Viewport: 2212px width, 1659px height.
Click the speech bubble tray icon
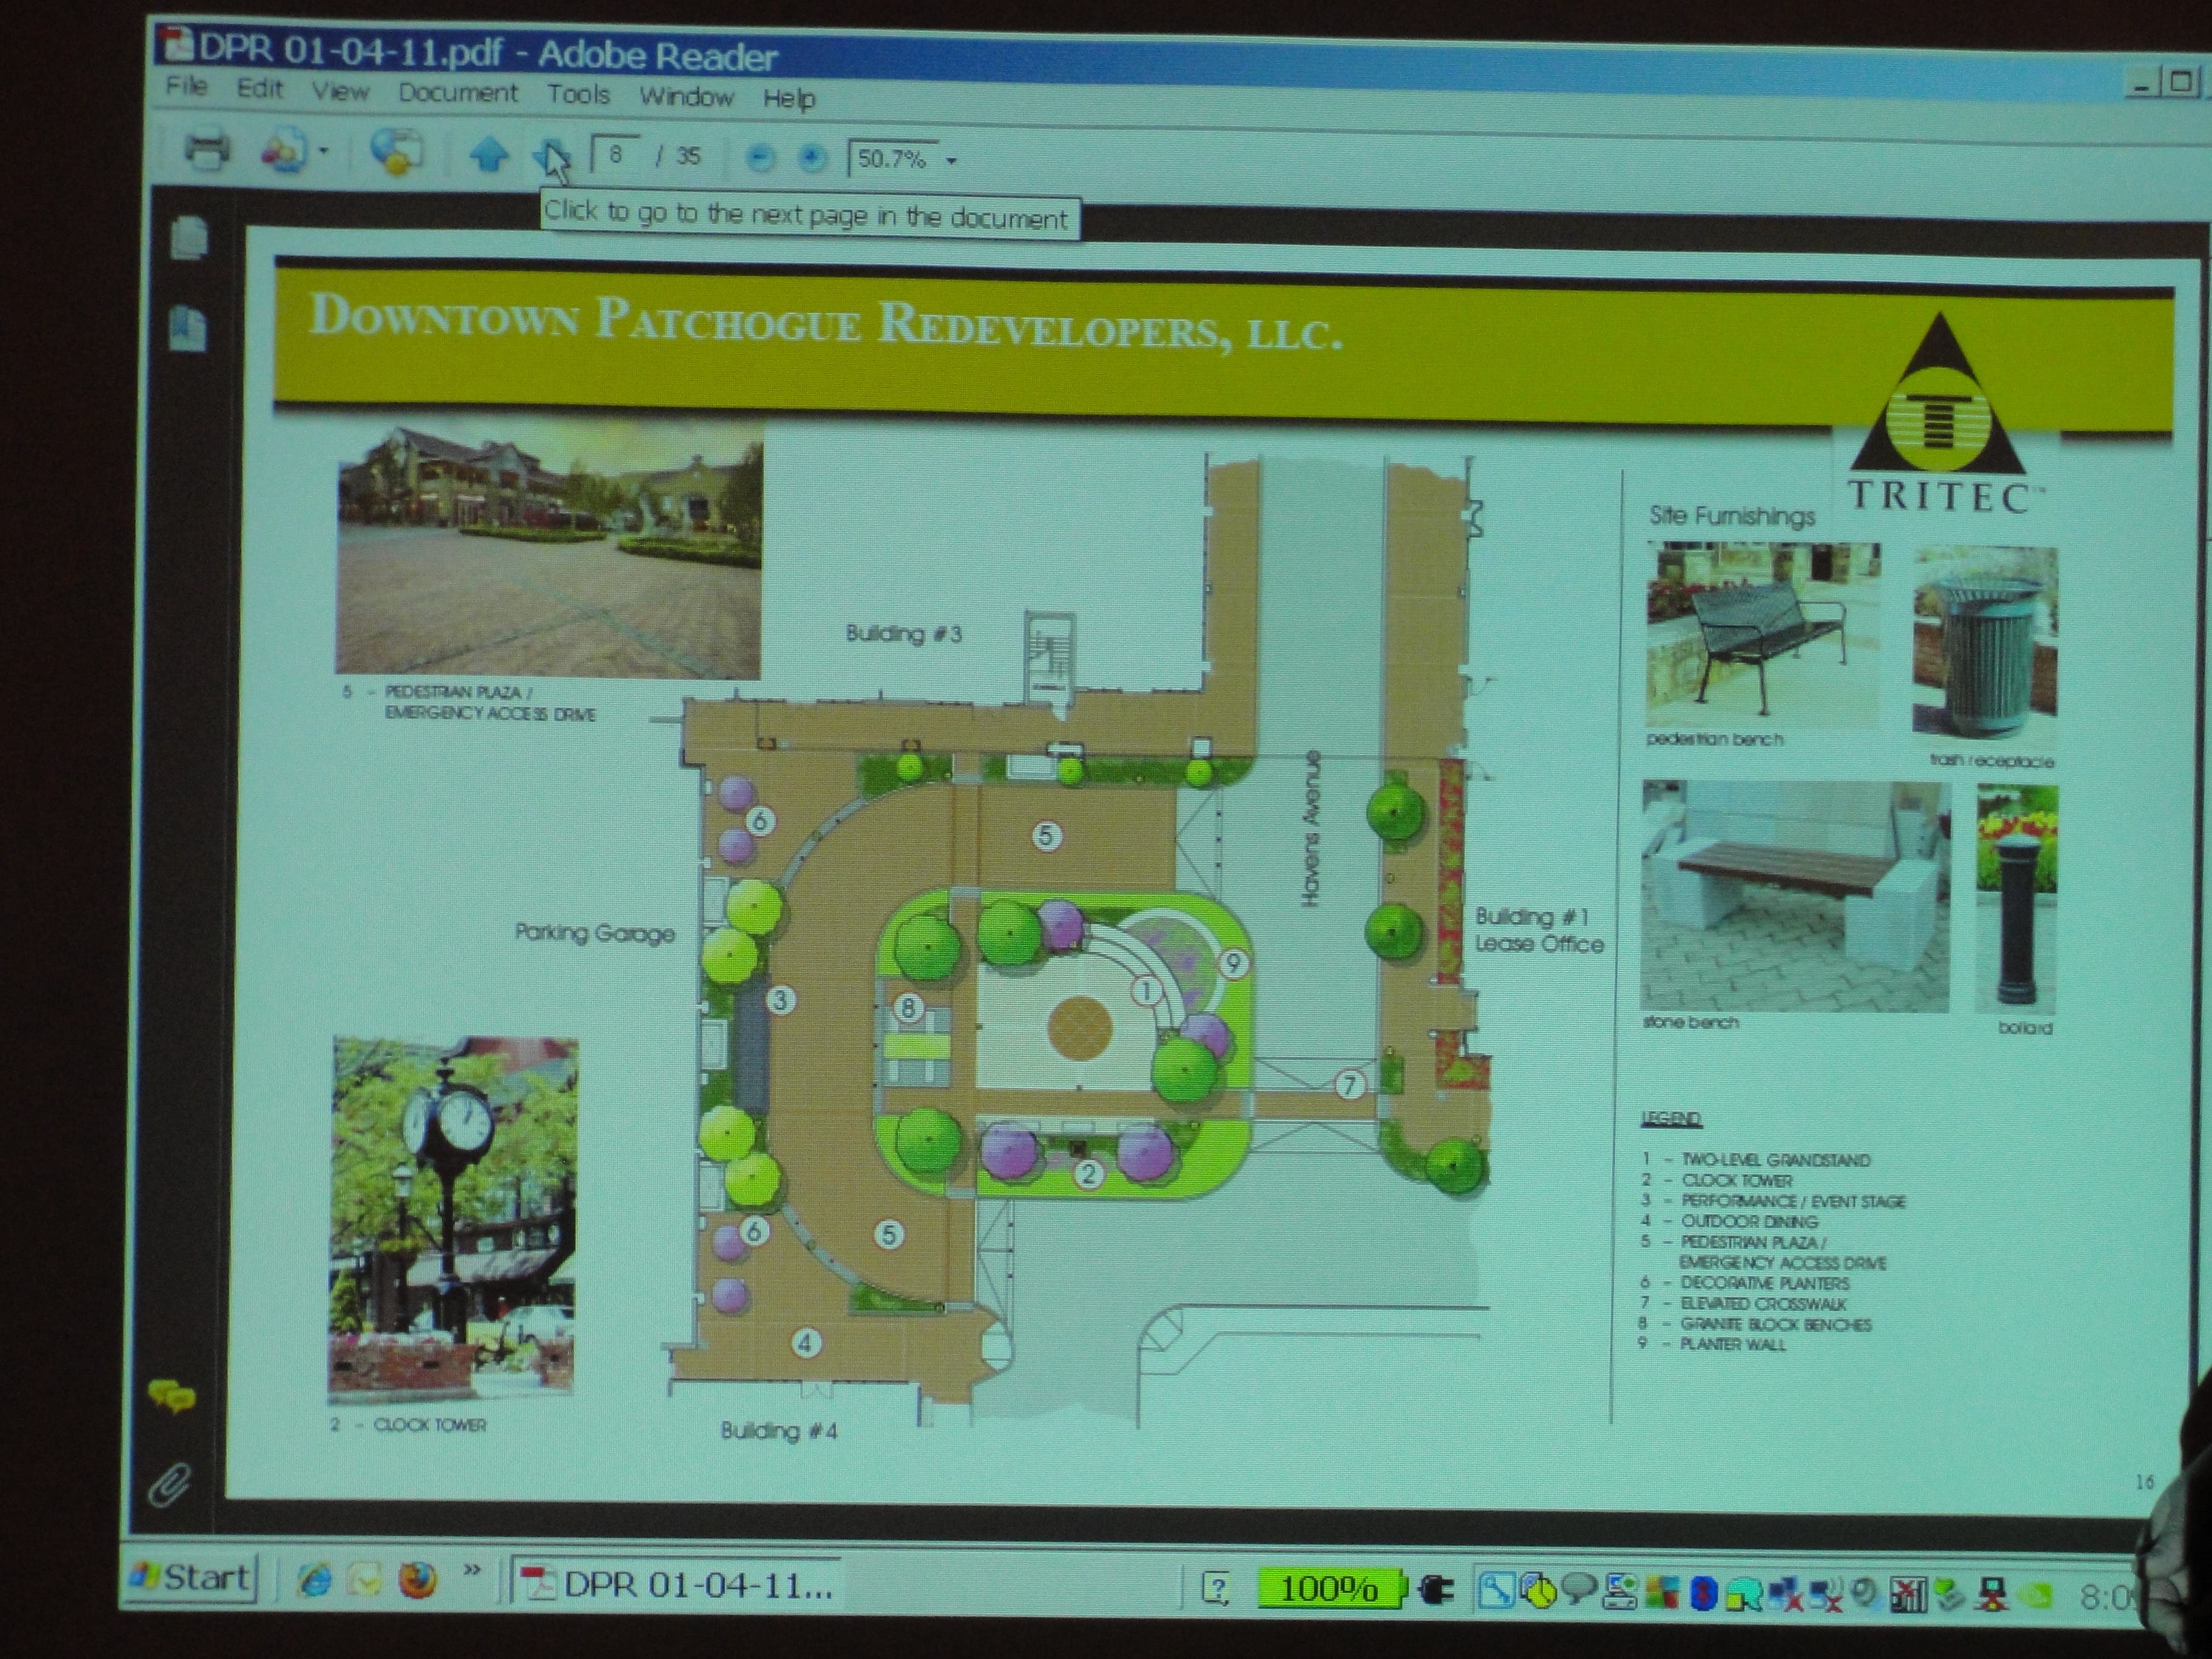tap(1578, 1589)
